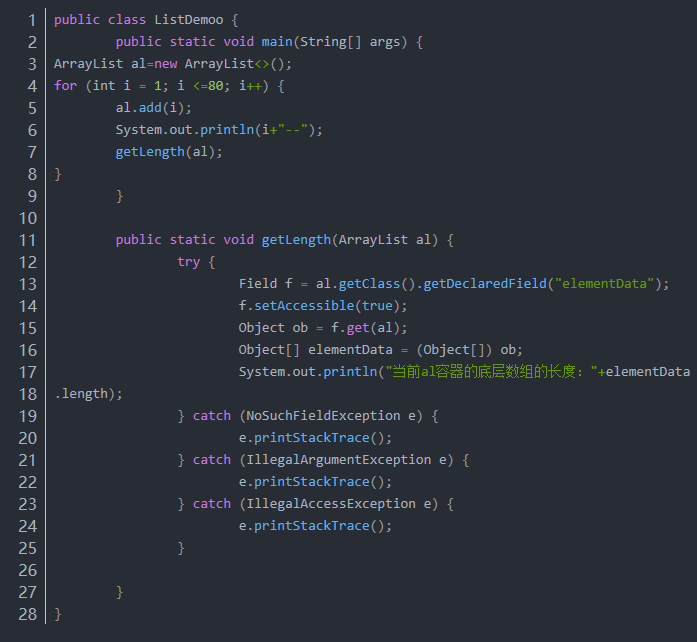Click 'i++' in the for loop
697x642 pixels.
pos(250,86)
